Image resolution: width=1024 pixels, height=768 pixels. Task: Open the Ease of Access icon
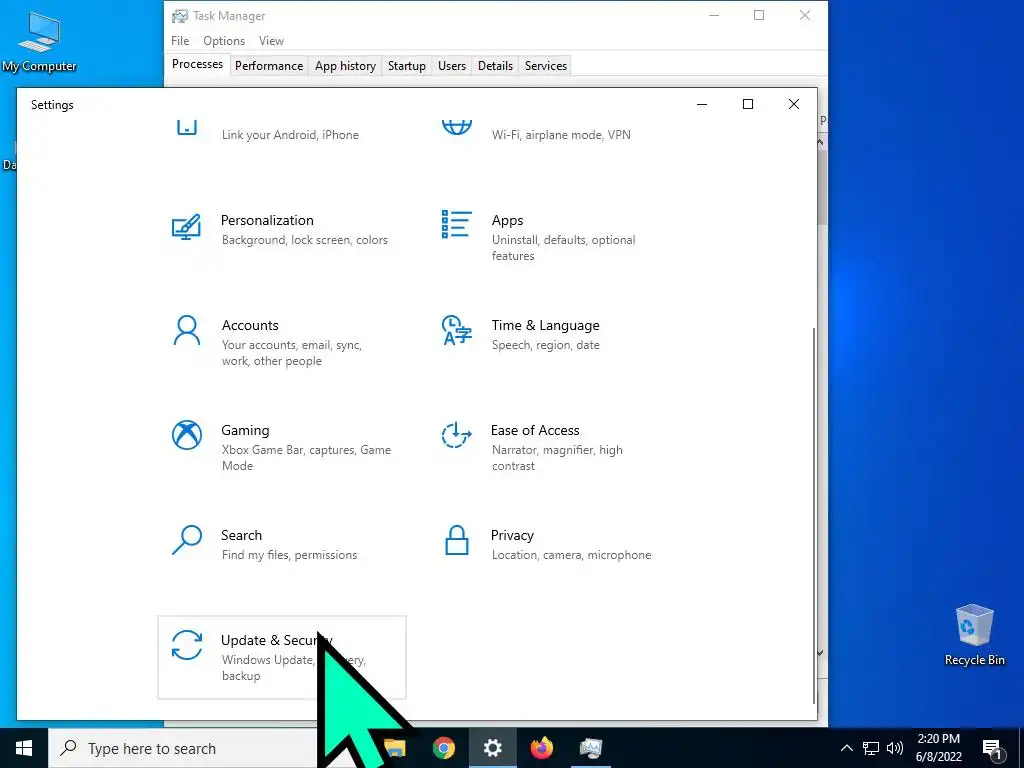(456, 435)
